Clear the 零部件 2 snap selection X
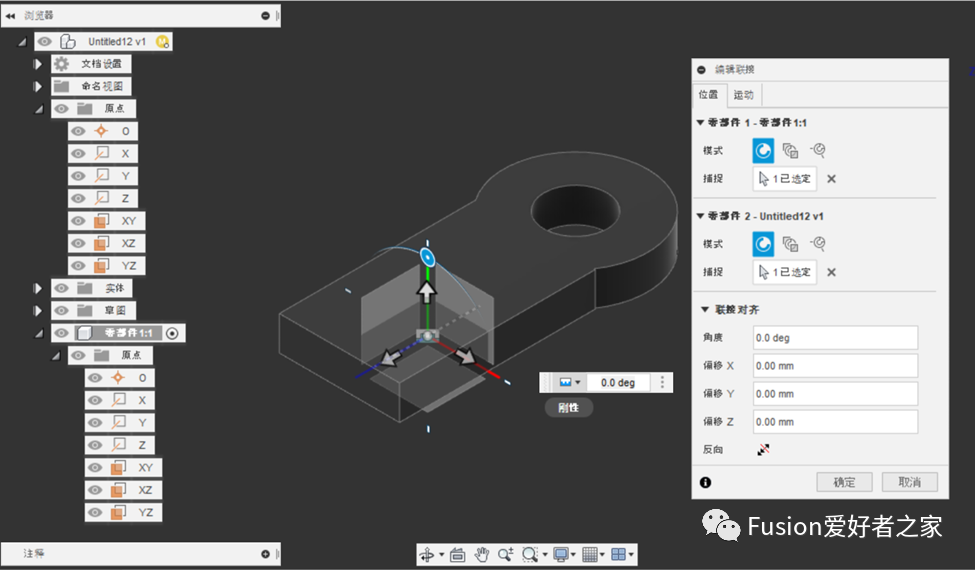This screenshot has width=975, height=570. point(831,272)
